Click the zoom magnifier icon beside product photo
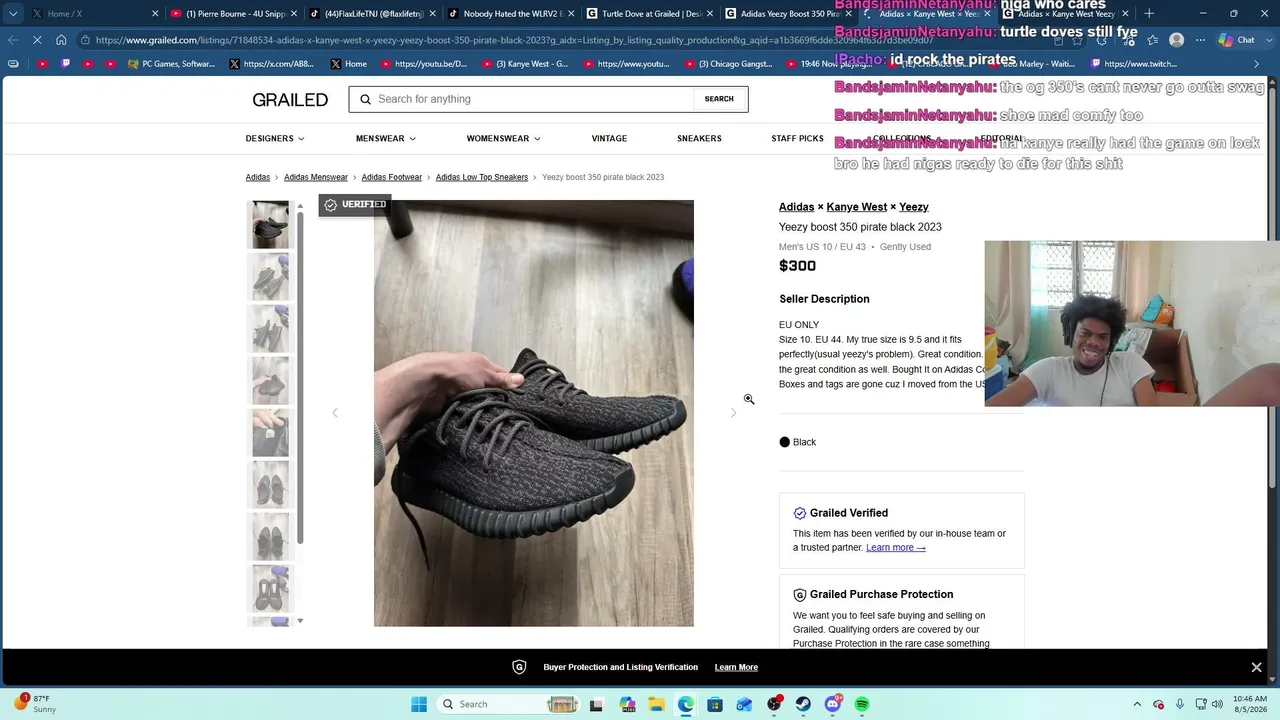Image resolution: width=1280 pixels, height=720 pixels. (748, 400)
